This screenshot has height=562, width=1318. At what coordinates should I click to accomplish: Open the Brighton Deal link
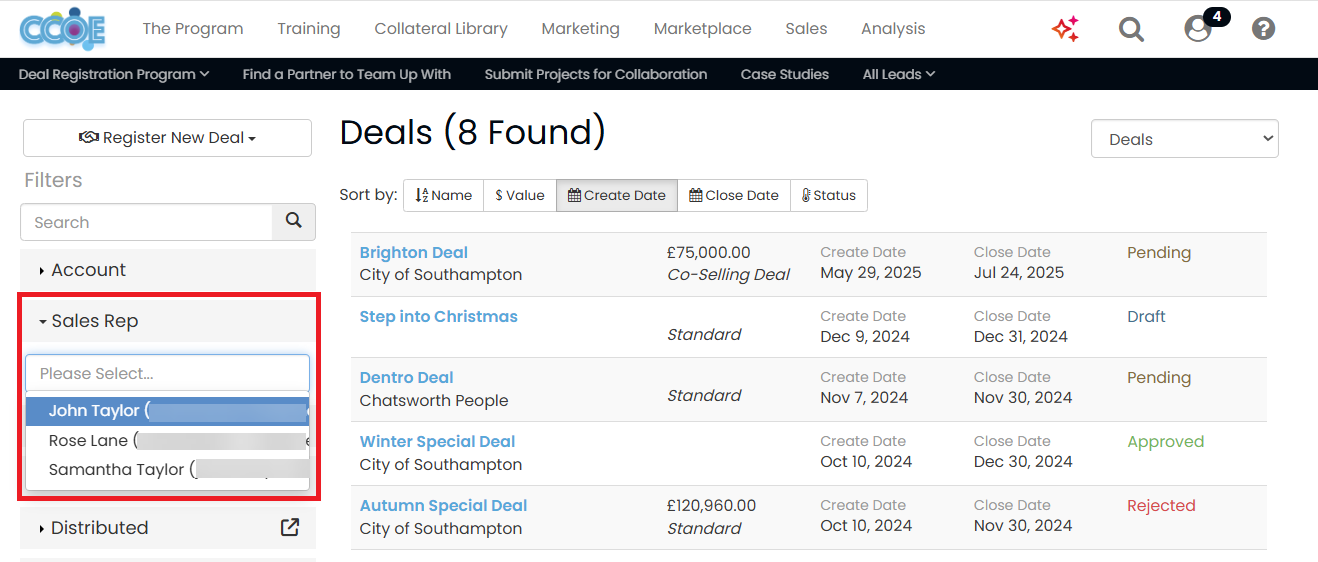(x=414, y=253)
